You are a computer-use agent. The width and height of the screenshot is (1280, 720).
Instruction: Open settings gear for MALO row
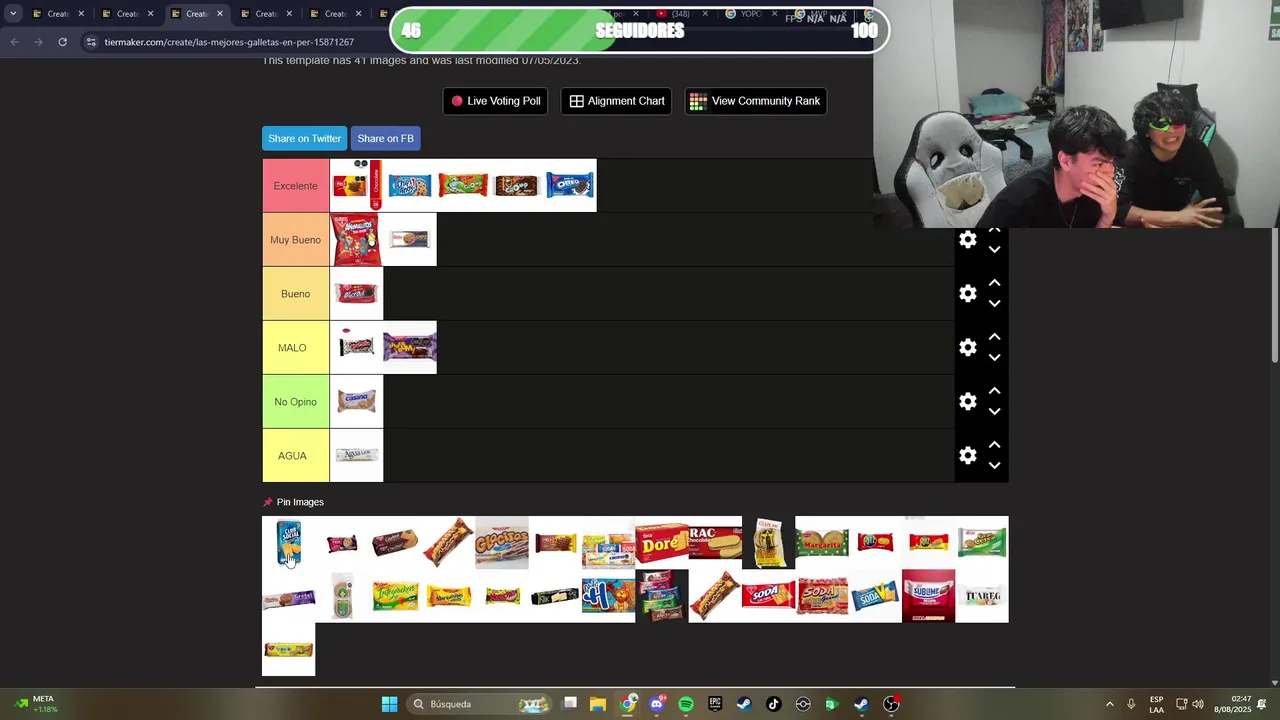click(967, 348)
